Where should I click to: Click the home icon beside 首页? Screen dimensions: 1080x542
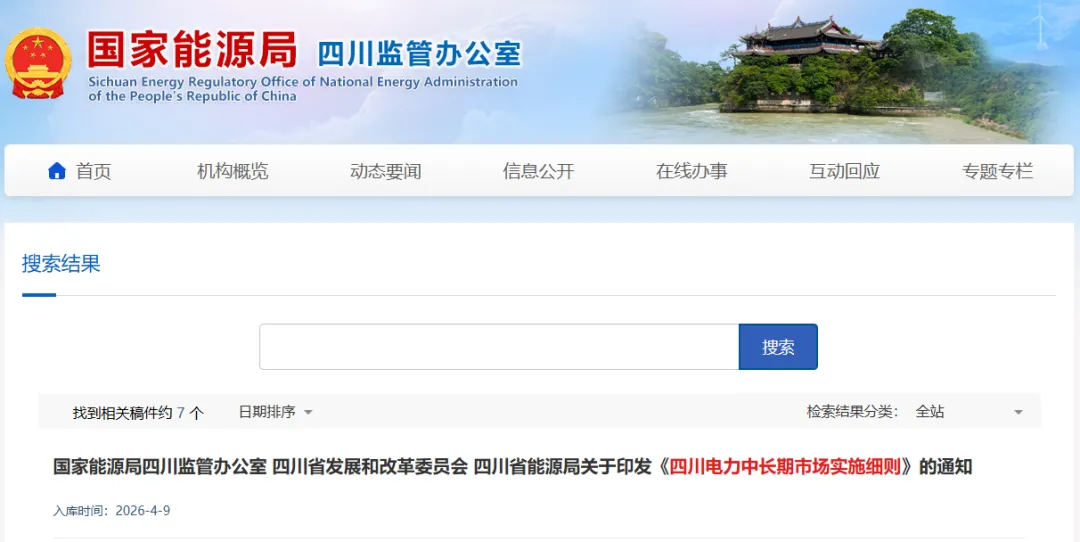click(56, 171)
